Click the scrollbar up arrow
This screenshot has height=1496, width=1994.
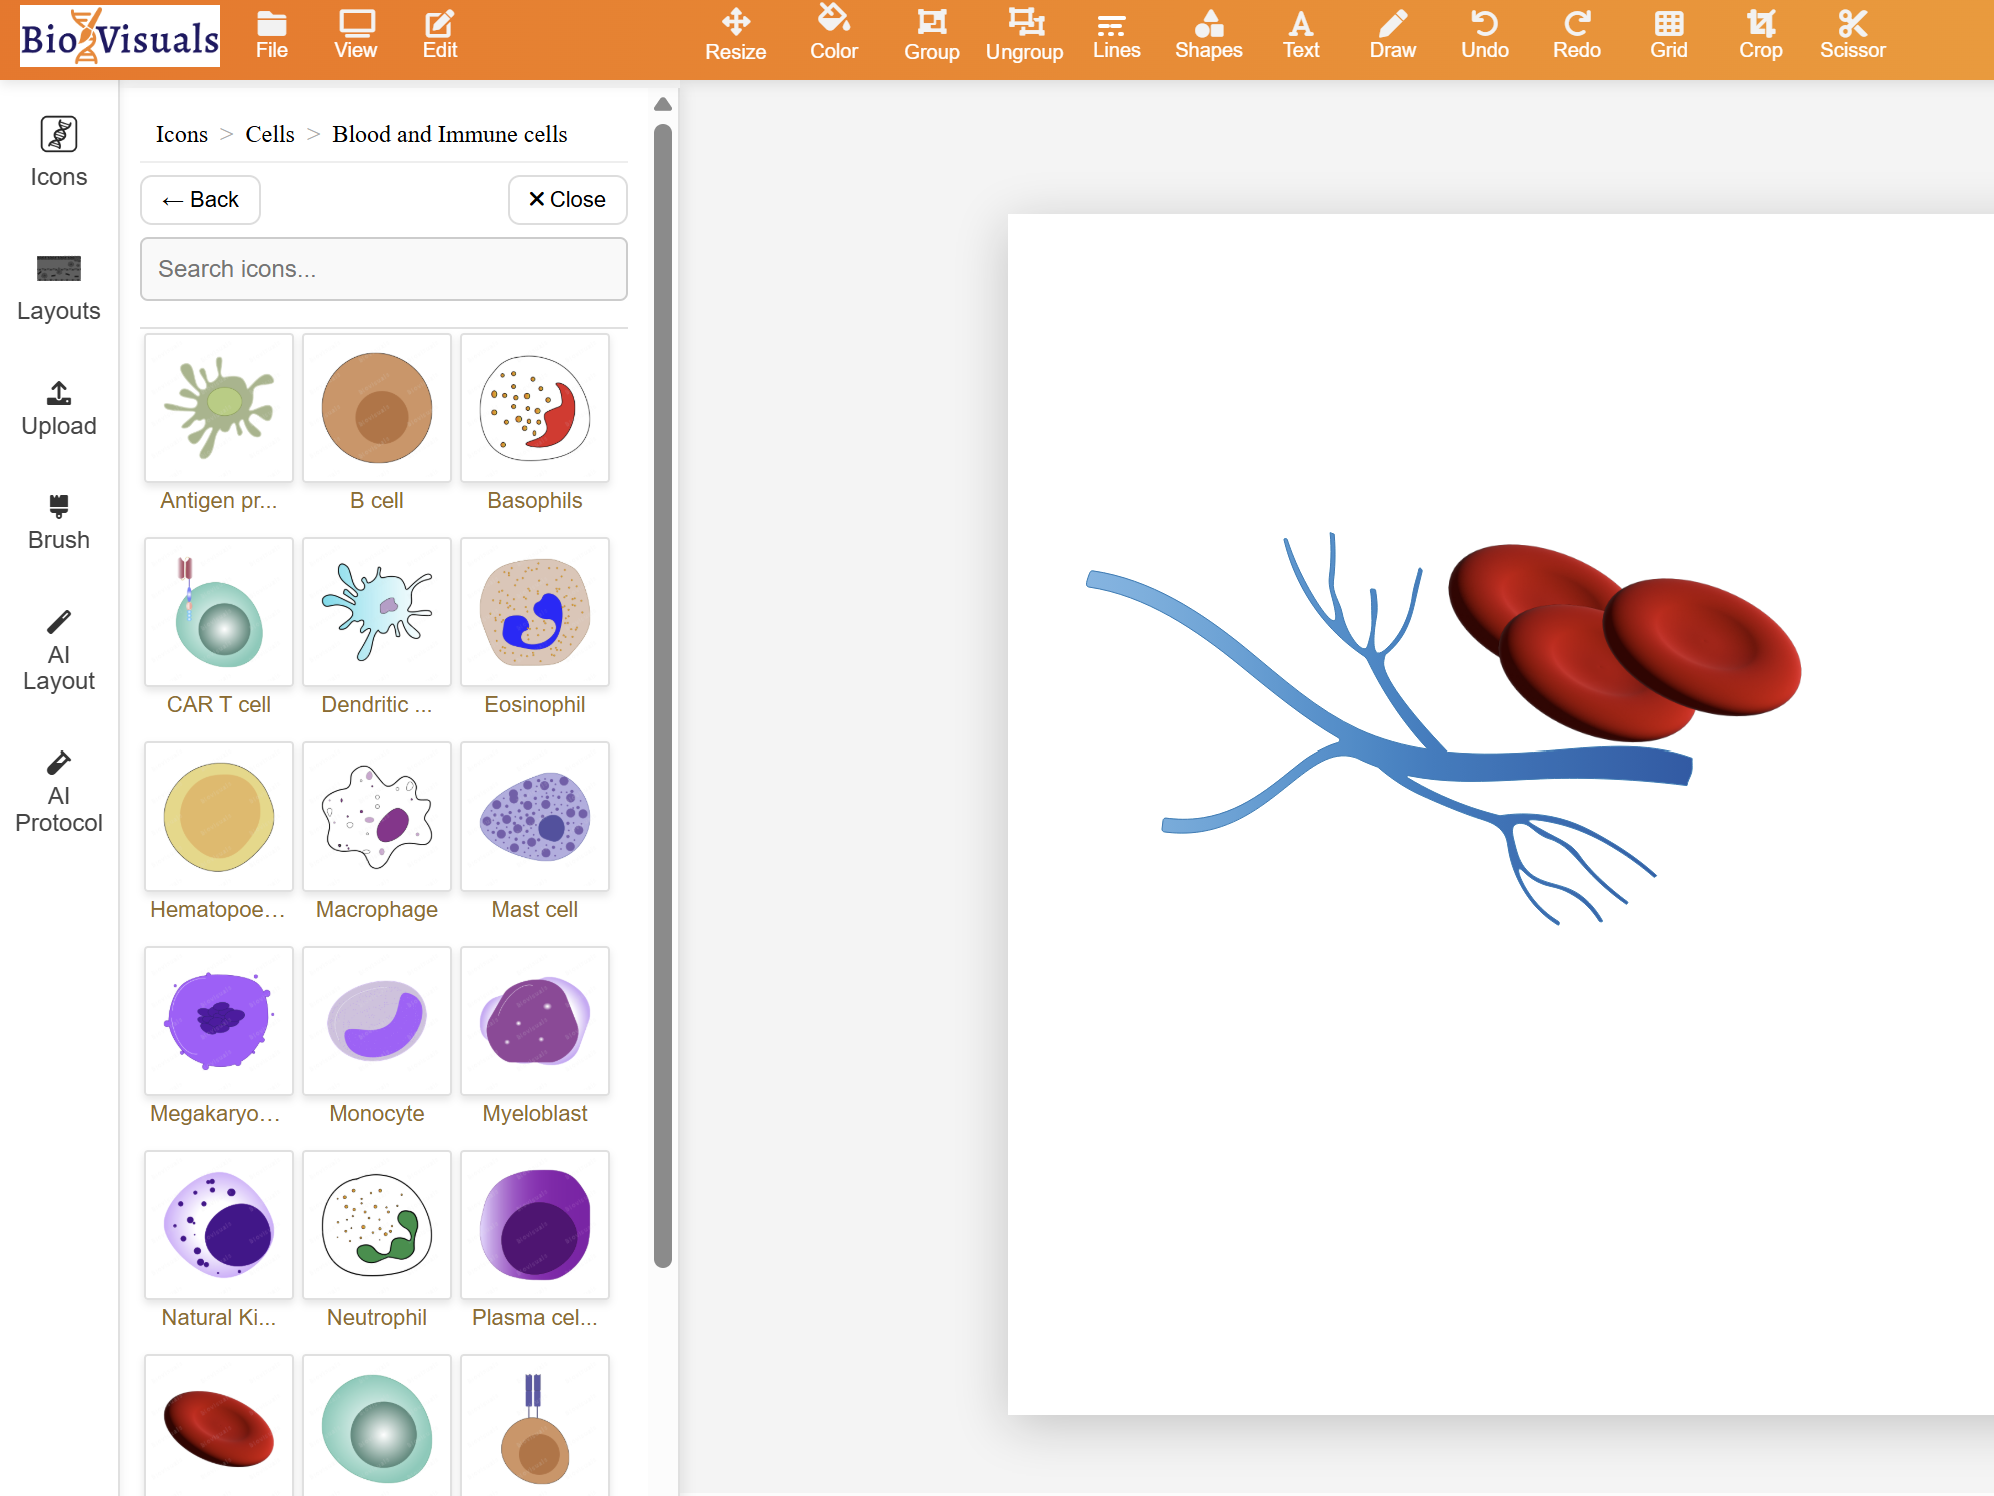coord(662,104)
